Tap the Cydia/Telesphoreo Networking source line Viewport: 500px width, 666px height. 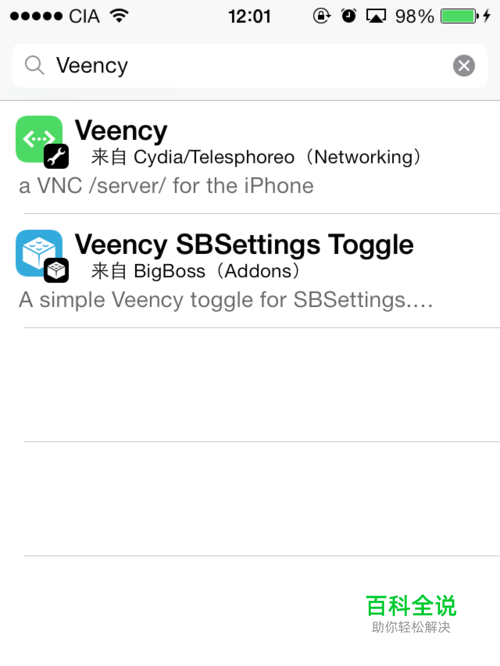pos(257,157)
